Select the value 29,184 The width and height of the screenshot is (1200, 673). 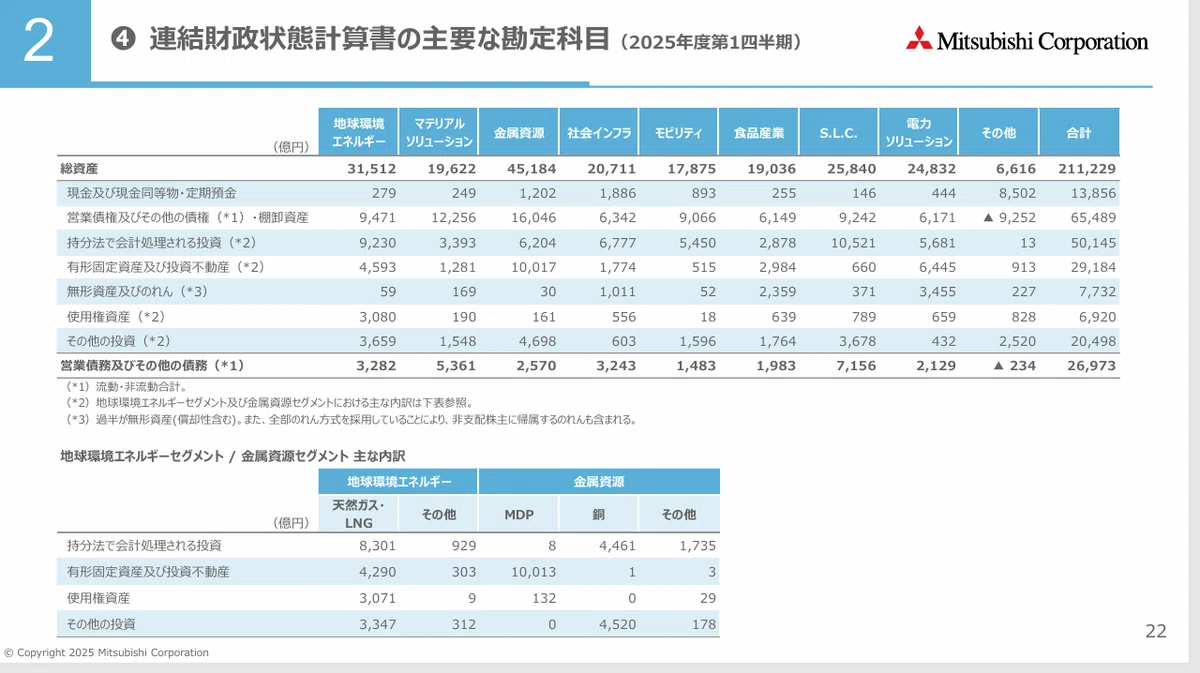1092,267
